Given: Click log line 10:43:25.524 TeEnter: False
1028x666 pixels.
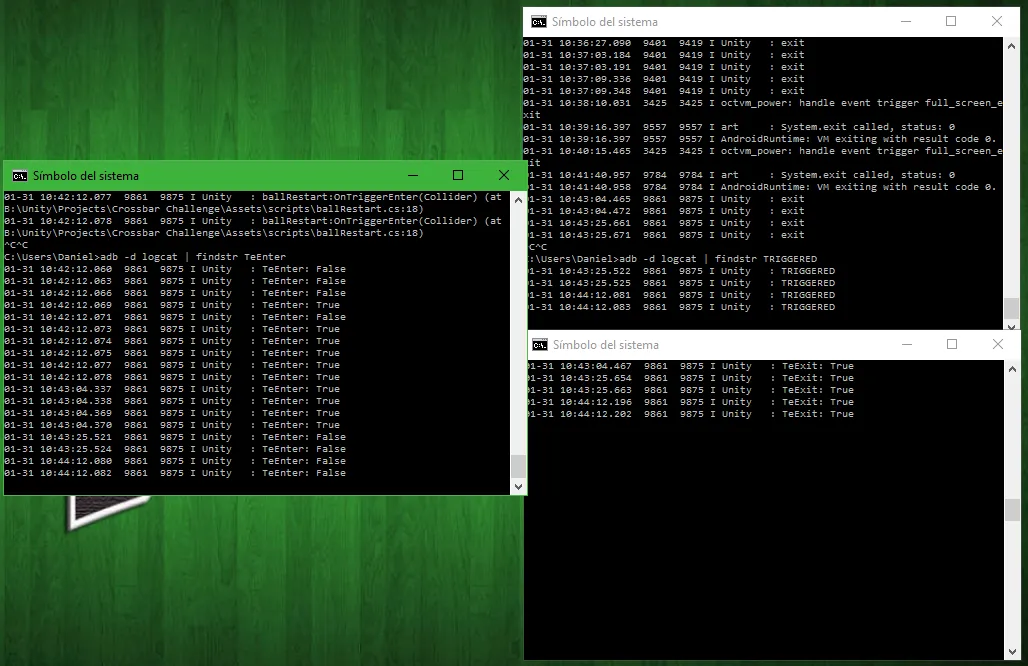Looking at the screenshot, I should (x=175, y=449).
